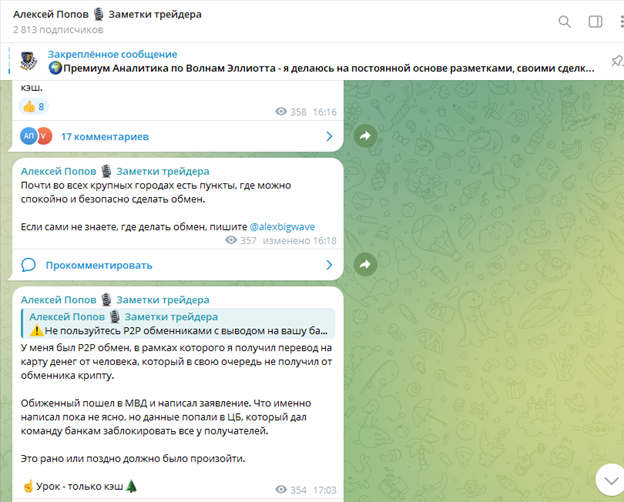Forward the post mentioning @alexbigwave
The height and width of the screenshot is (502, 624).
click(365, 264)
